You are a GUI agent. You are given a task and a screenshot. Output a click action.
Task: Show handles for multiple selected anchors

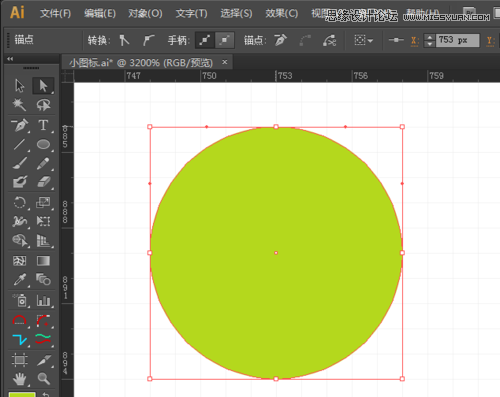(x=205, y=40)
